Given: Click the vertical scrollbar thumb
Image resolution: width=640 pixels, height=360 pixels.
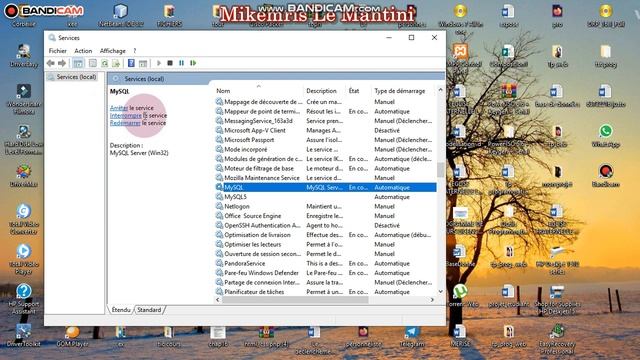Looking at the screenshot, I should pos(440,170).
